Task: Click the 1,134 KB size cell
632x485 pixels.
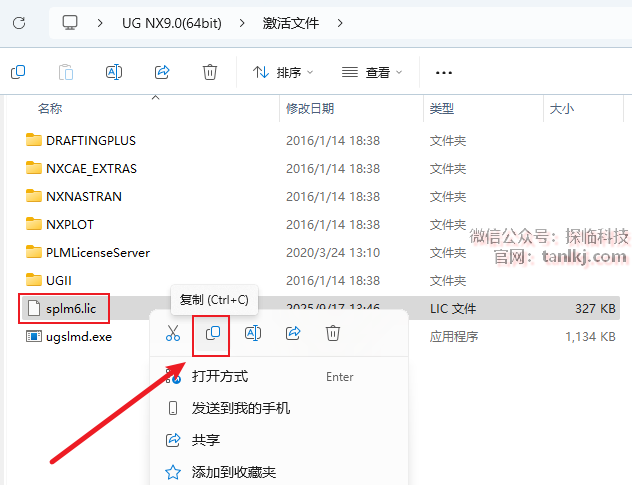Action: pyautogui.click(x=590, y=337)
